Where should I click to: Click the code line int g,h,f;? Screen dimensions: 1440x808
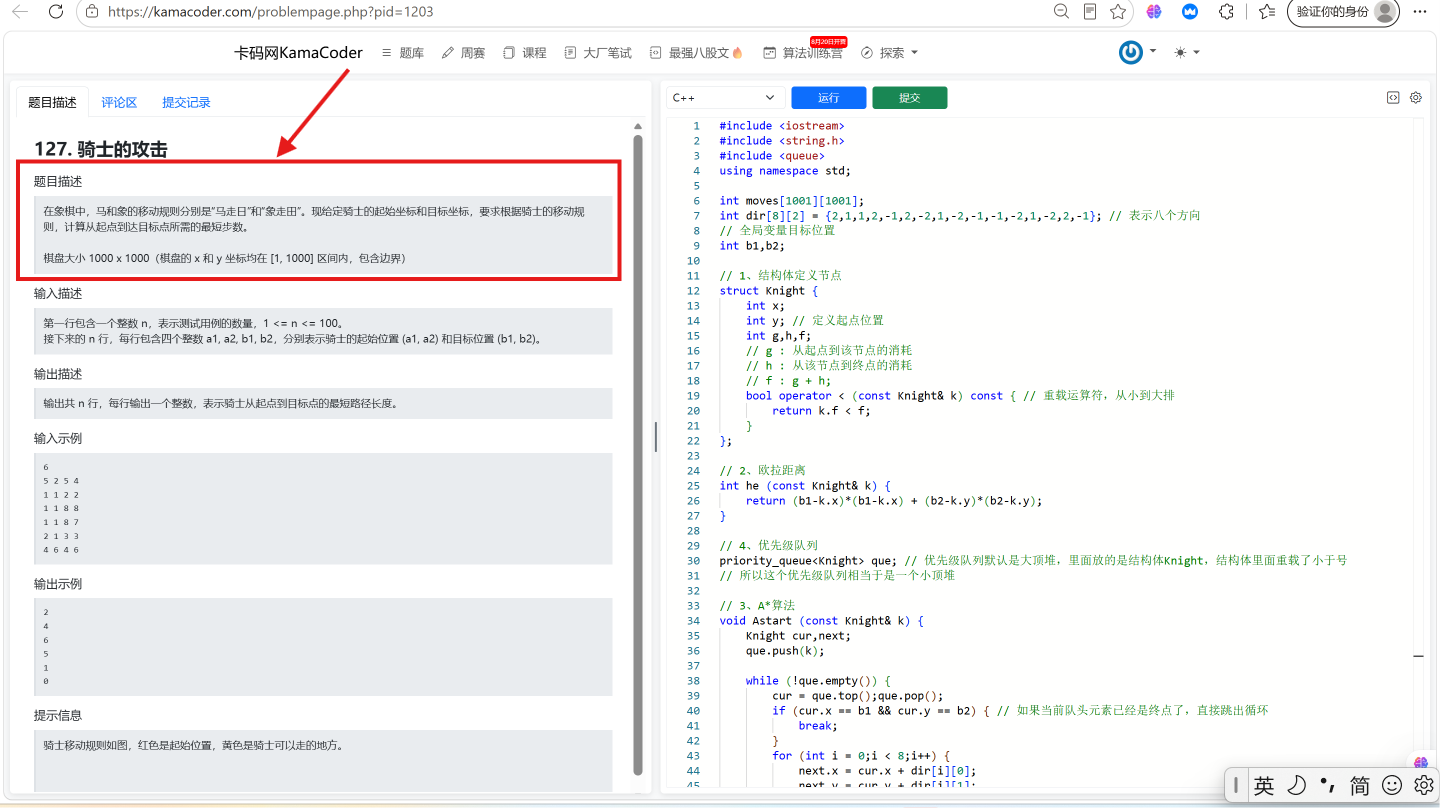778,335
